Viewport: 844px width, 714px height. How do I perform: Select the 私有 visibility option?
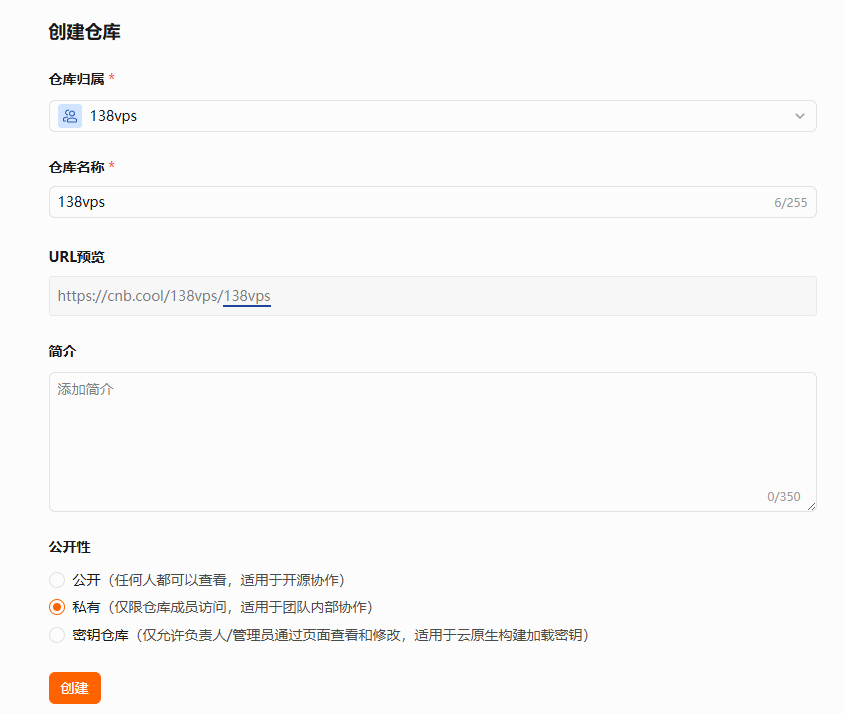click(57, 607)
